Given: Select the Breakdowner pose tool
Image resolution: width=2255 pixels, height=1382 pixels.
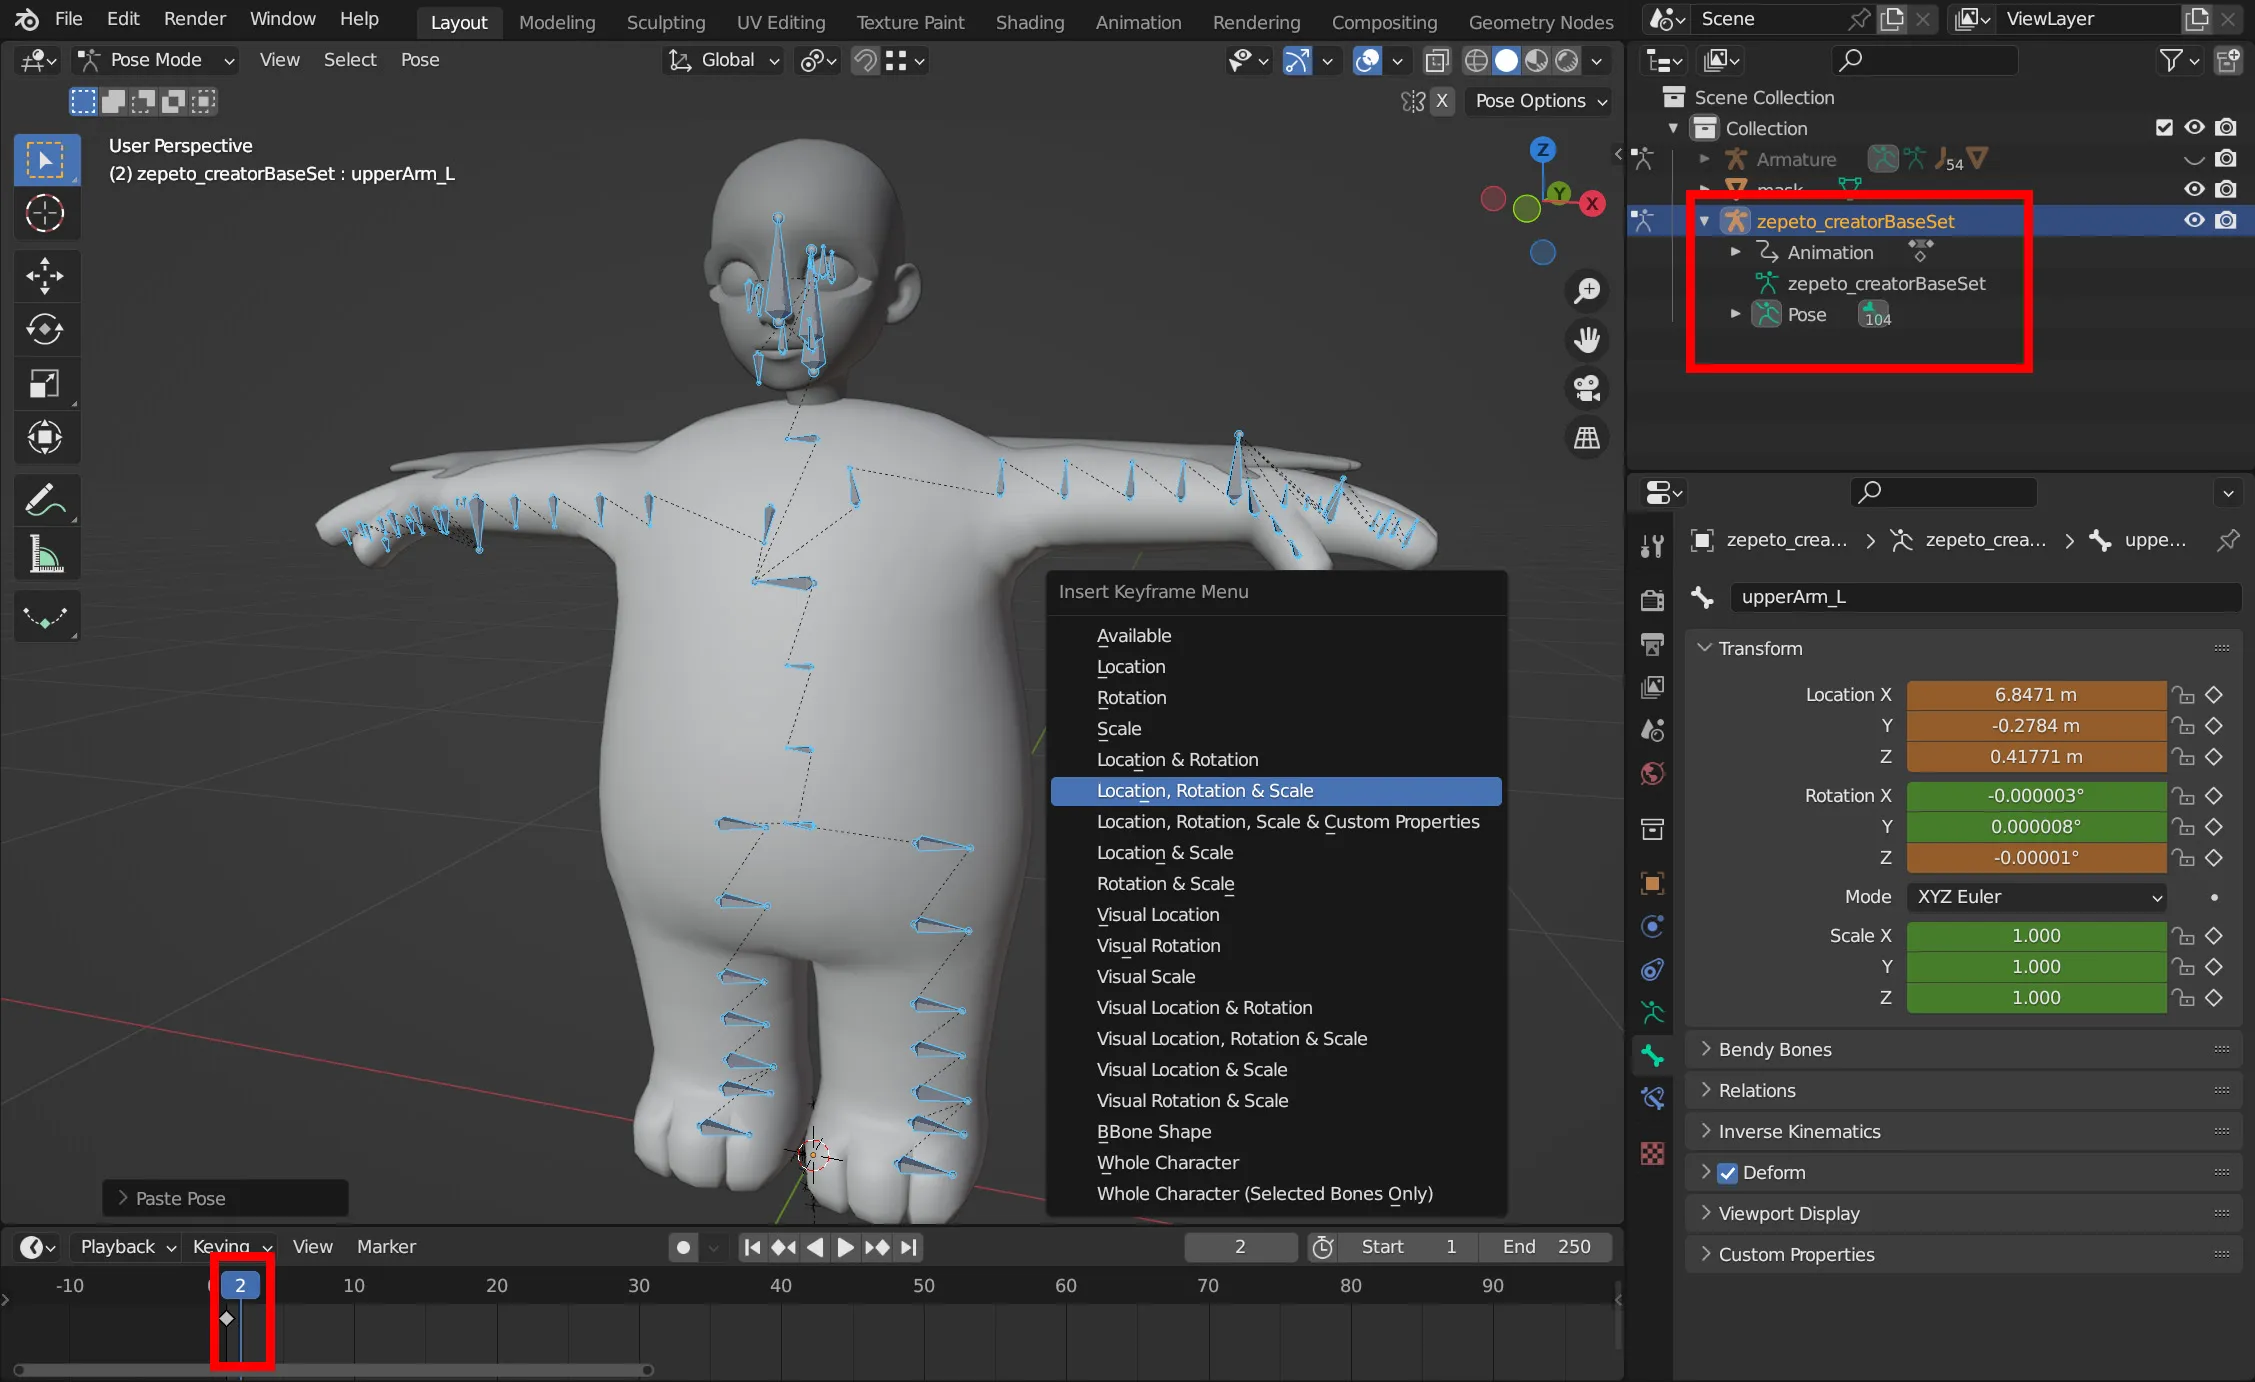Looking at the screenshot, I should click(46, 616).
